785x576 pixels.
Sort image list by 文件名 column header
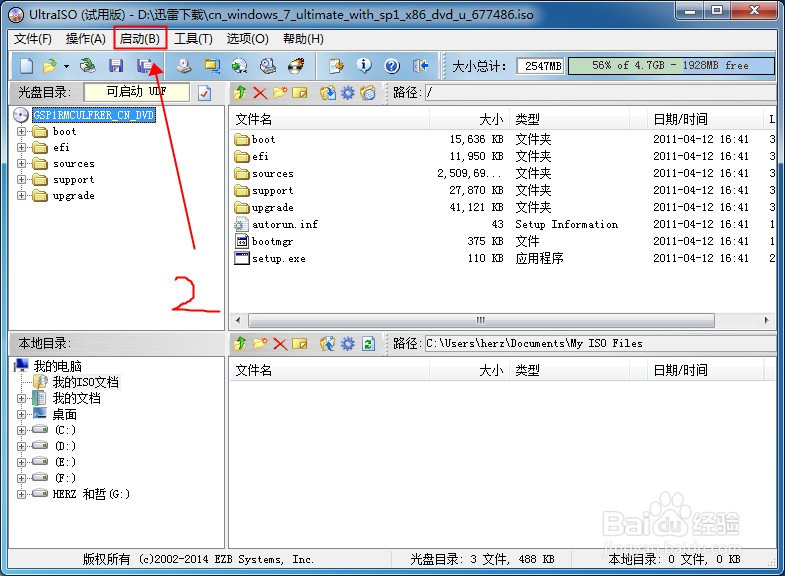[x=329, y=119]
